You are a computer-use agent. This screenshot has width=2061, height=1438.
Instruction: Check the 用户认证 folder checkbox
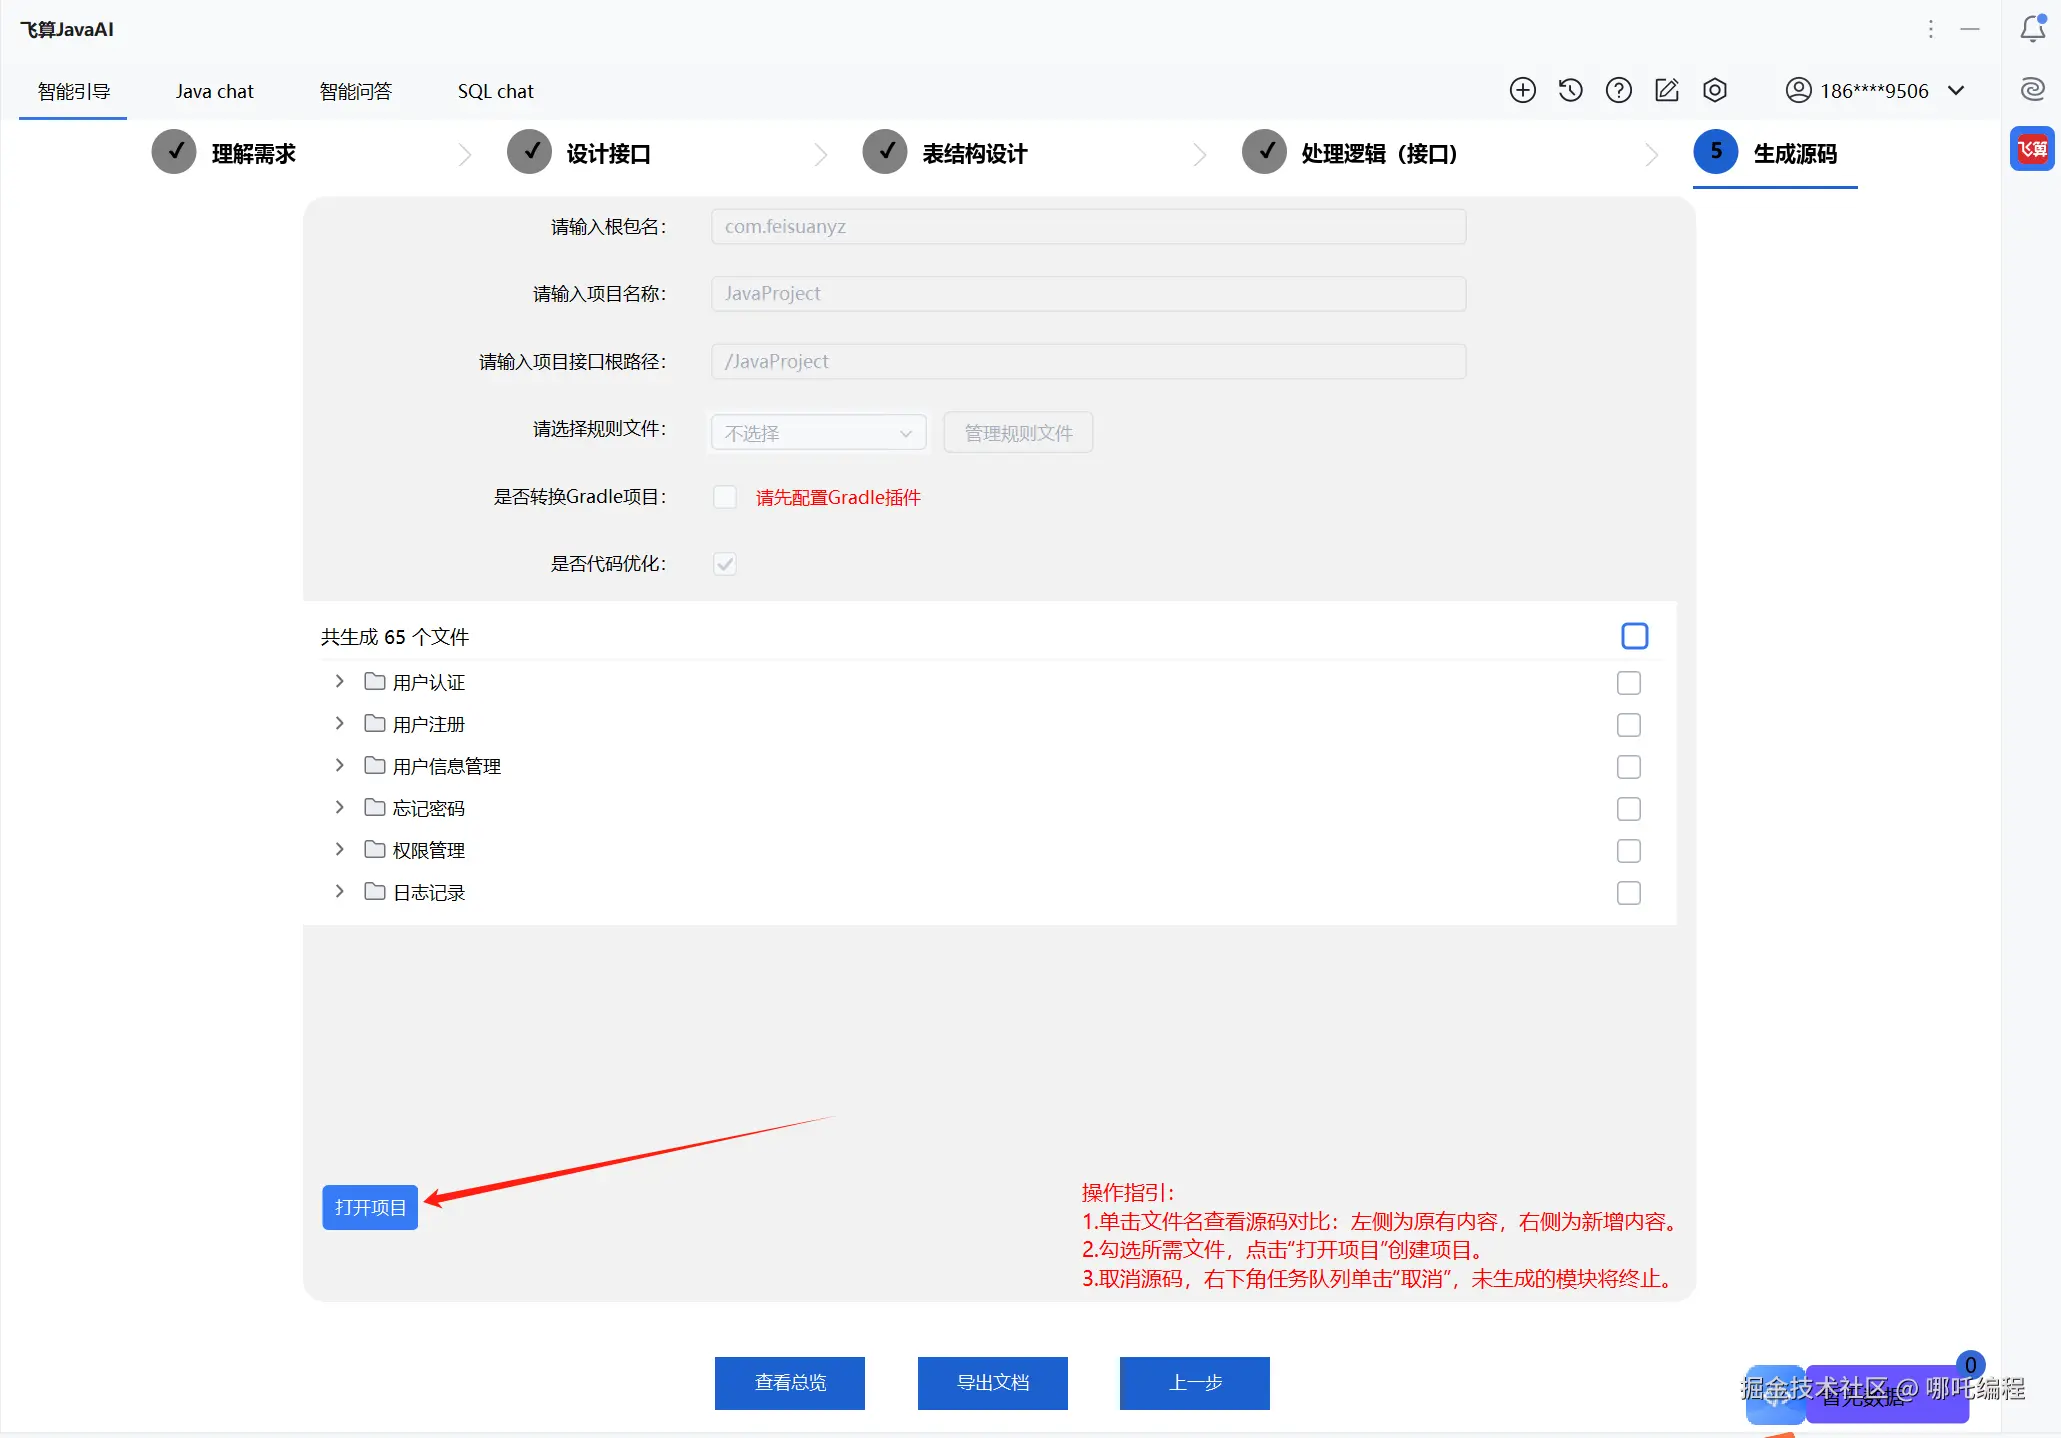pyautogui.click(x=1628, y=683)
